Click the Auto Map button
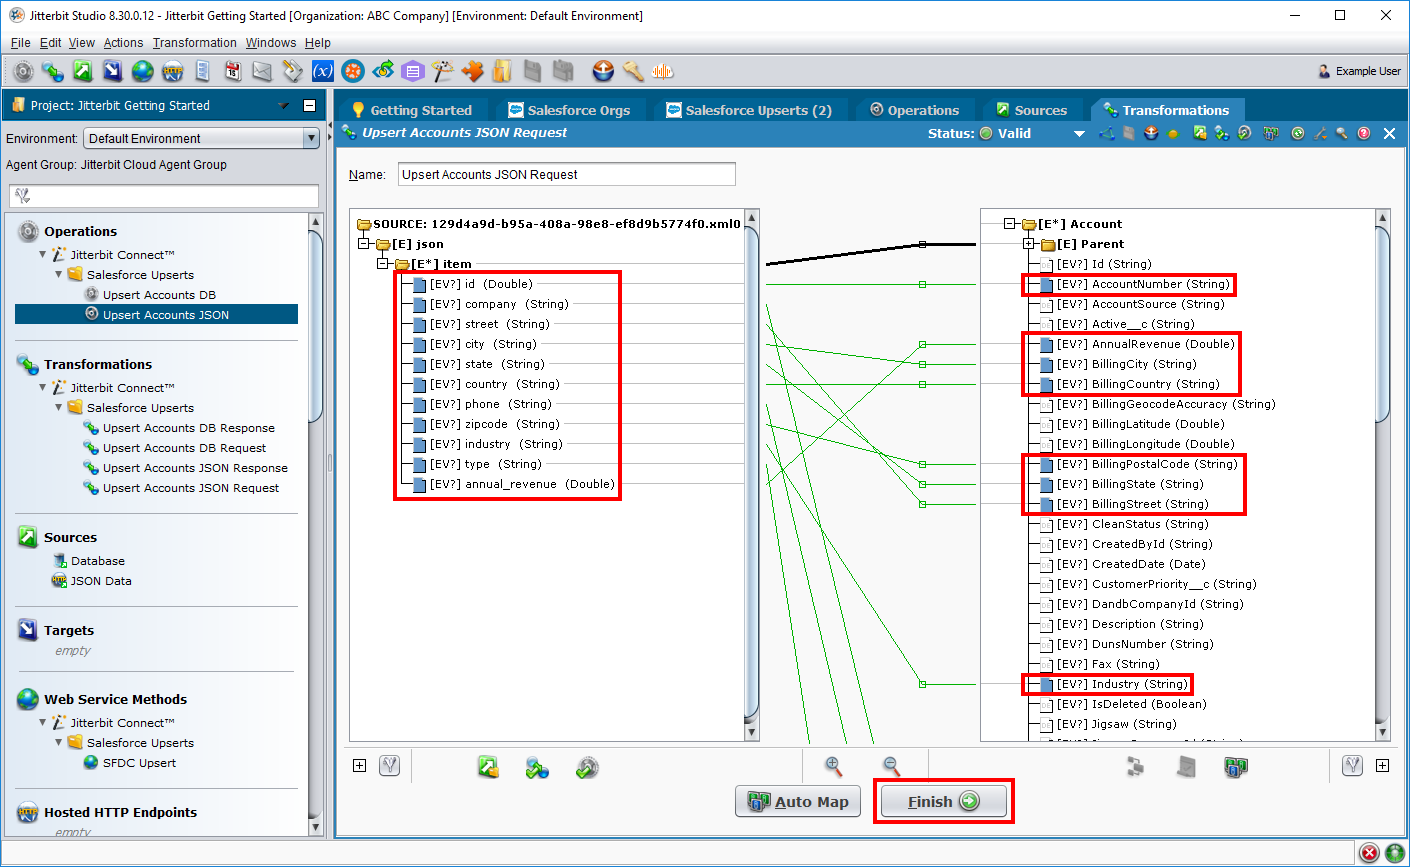The image size is (1410, 867). (798, 802)
